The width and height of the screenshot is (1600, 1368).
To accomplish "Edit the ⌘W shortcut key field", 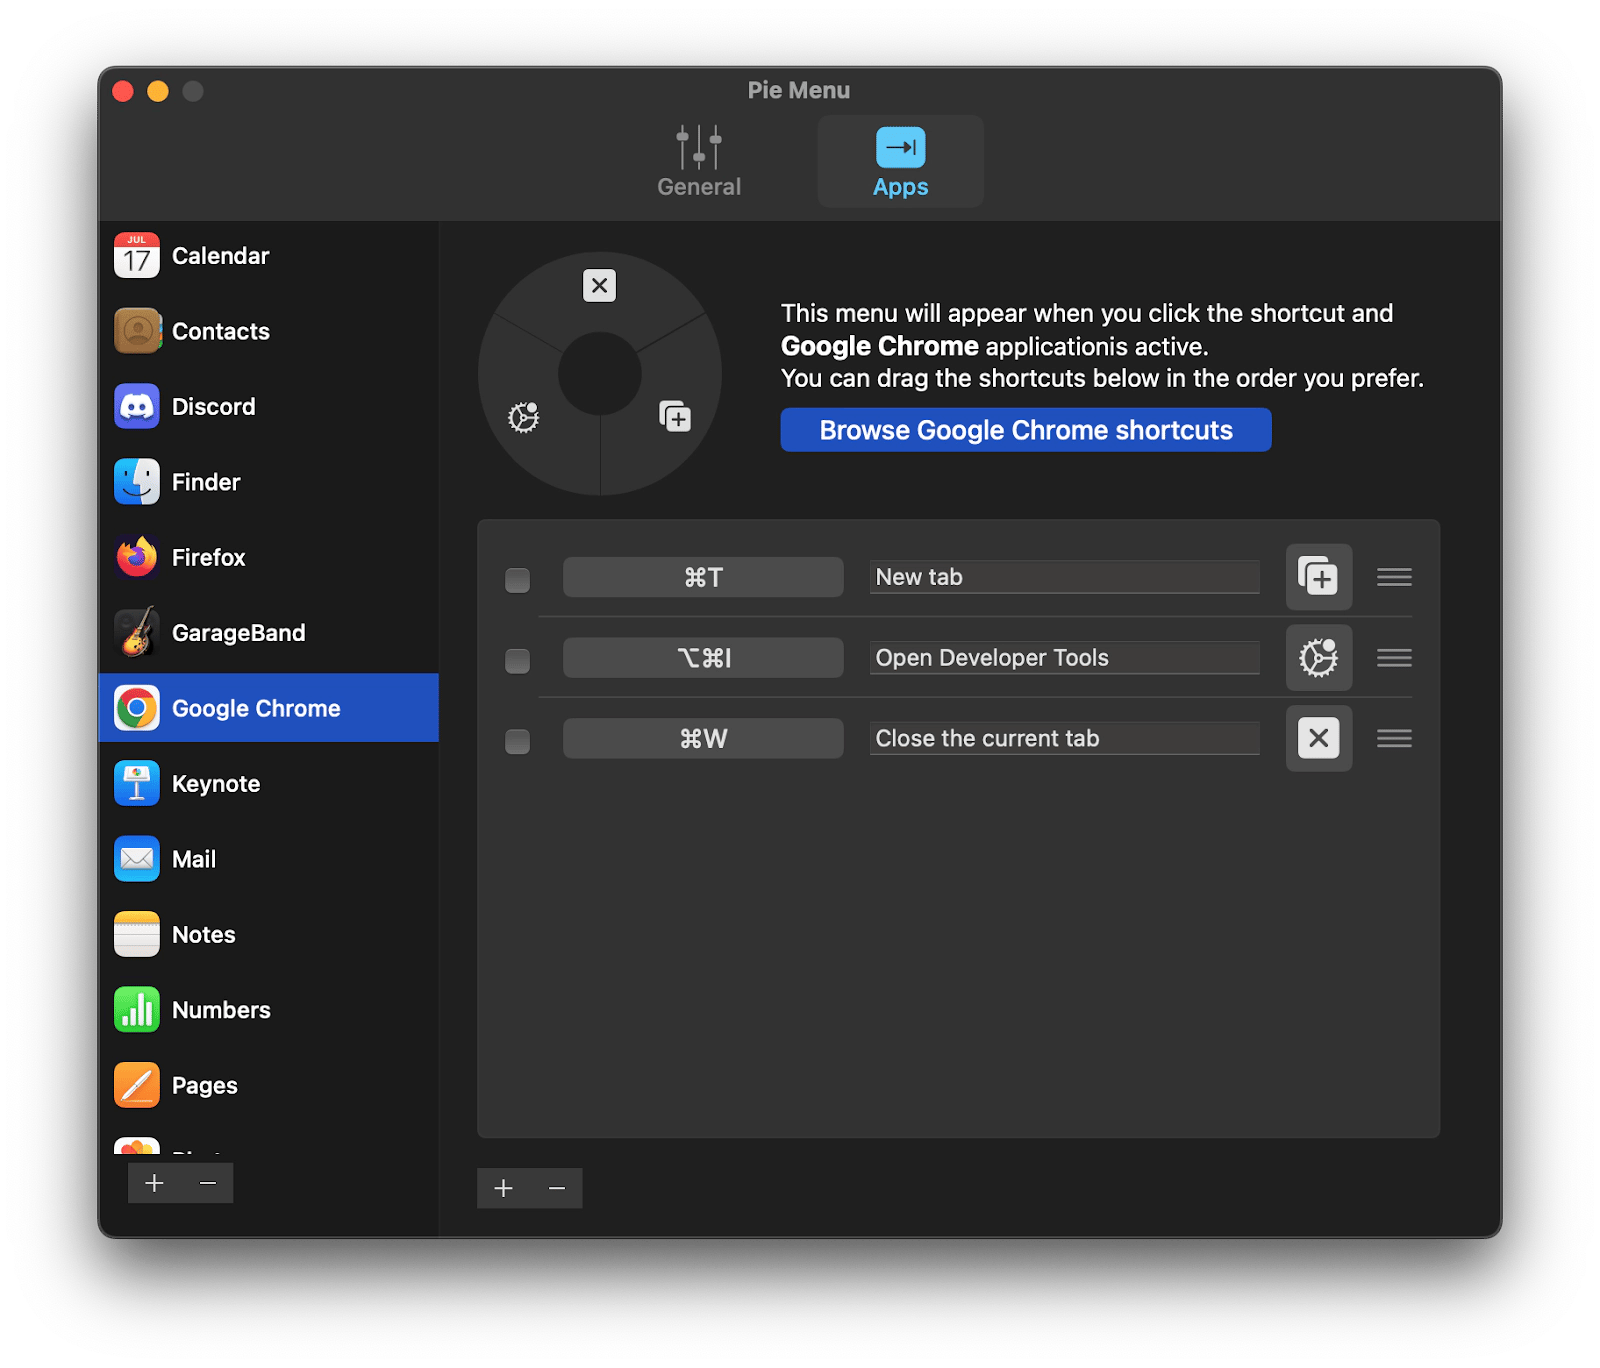I will coord(703,739).
